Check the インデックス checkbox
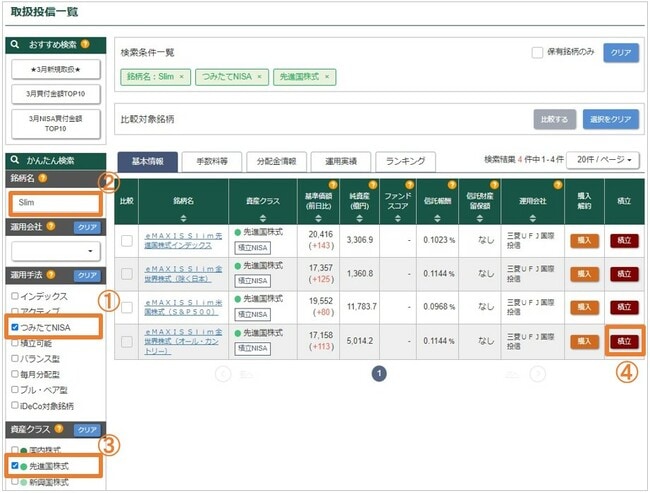The width and height of the screenshot is (650, 493). click(x=15, y=296)
